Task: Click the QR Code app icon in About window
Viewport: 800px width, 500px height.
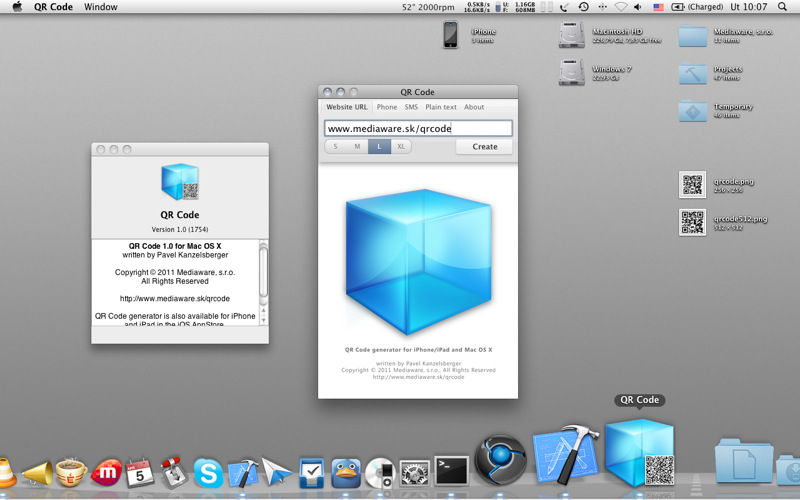Action: coord(180,182)
